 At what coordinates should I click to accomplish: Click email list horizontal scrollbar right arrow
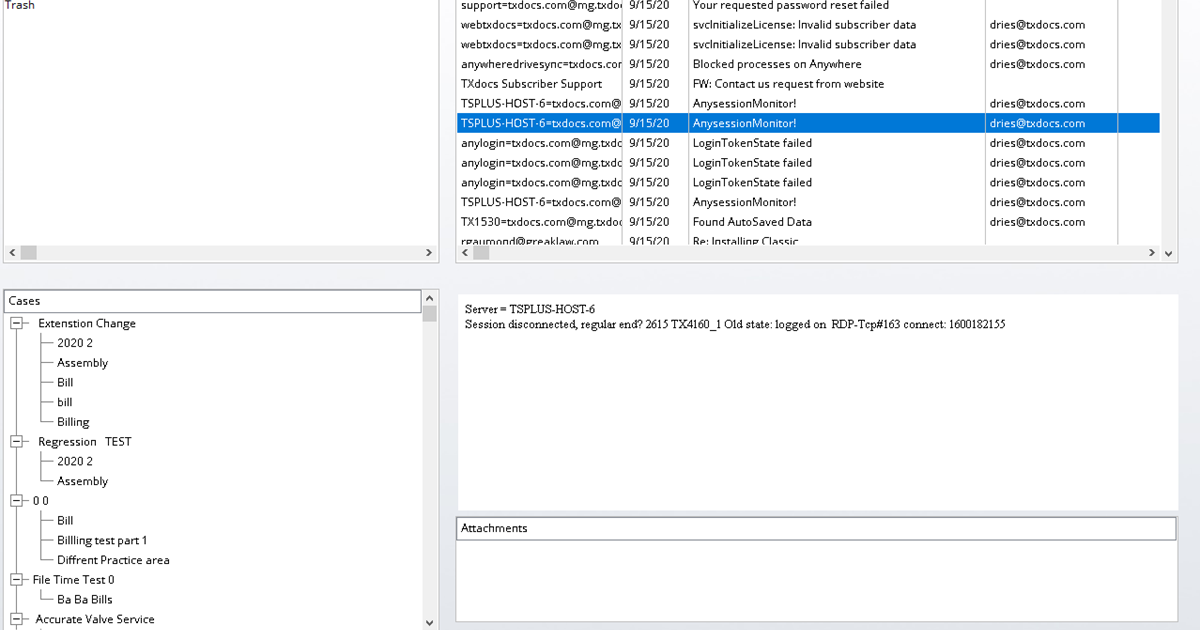tap(1151, 254)
